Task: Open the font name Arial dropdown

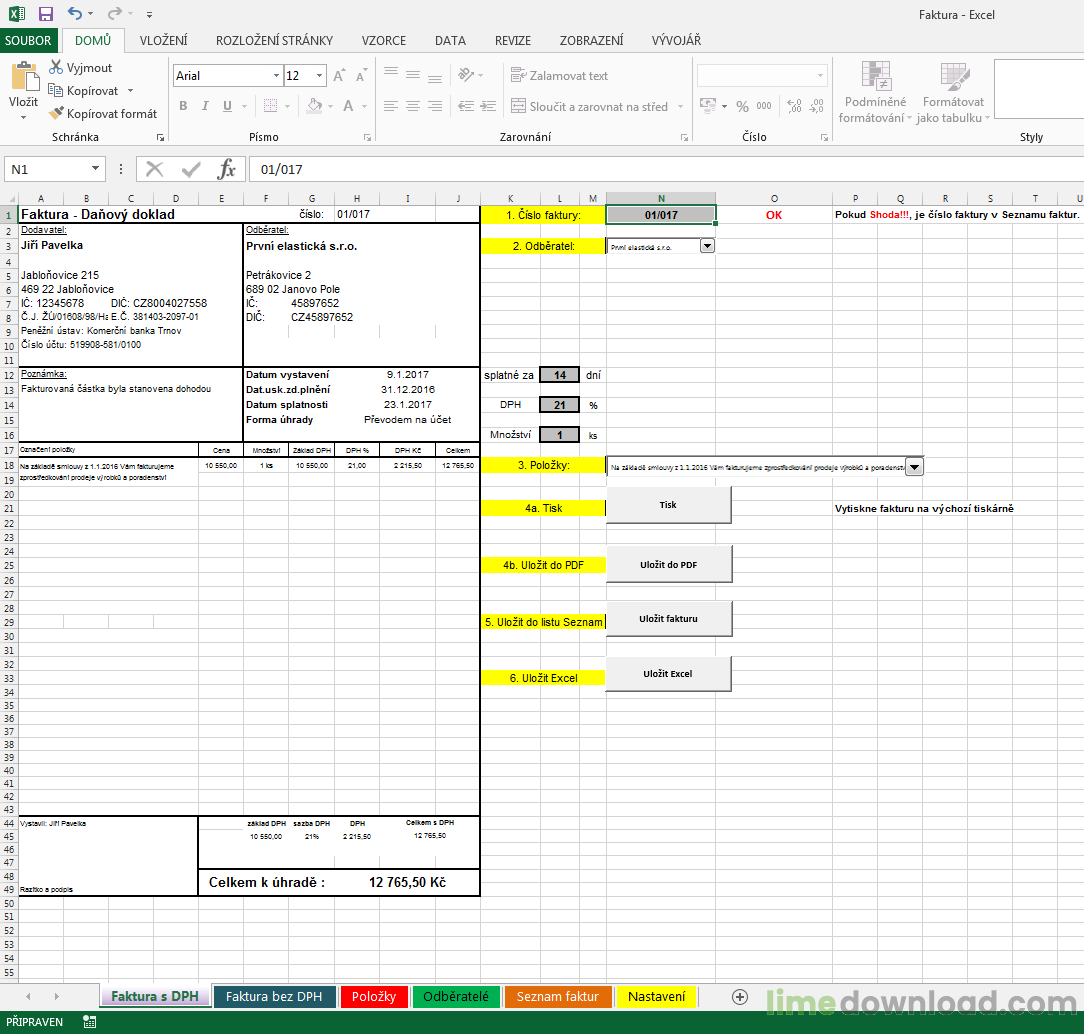Action: 276,76
